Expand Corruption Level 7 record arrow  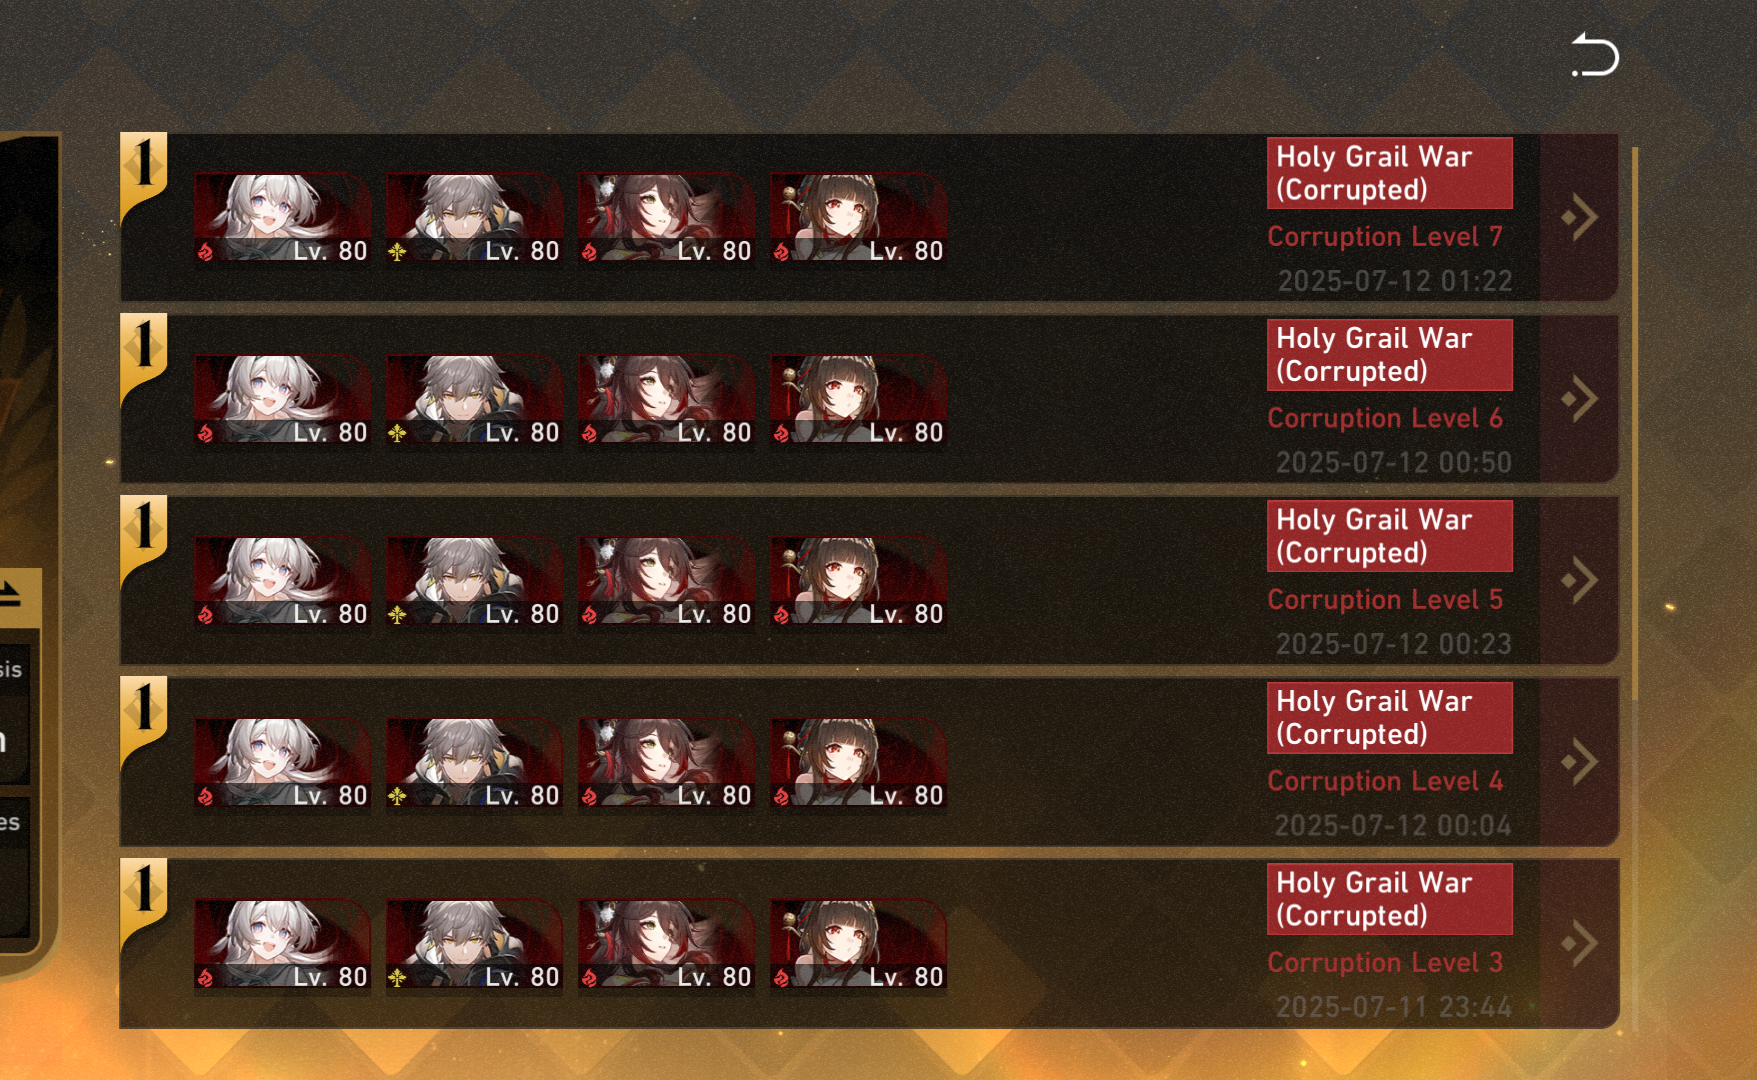[x=1579, y=217]
